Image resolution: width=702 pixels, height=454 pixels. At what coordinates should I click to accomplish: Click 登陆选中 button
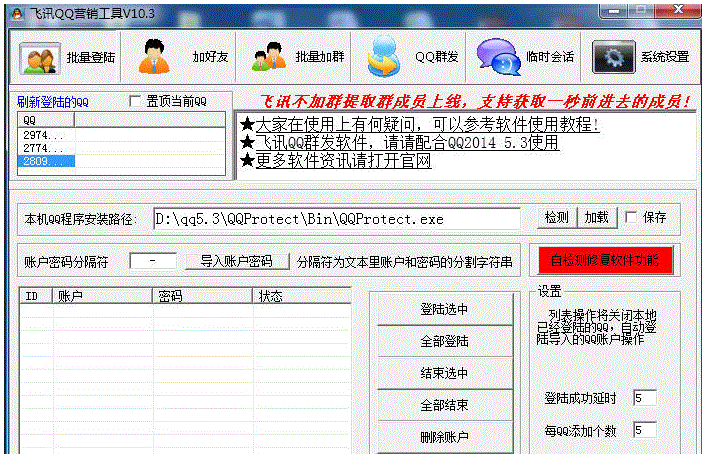coord(445,309)
